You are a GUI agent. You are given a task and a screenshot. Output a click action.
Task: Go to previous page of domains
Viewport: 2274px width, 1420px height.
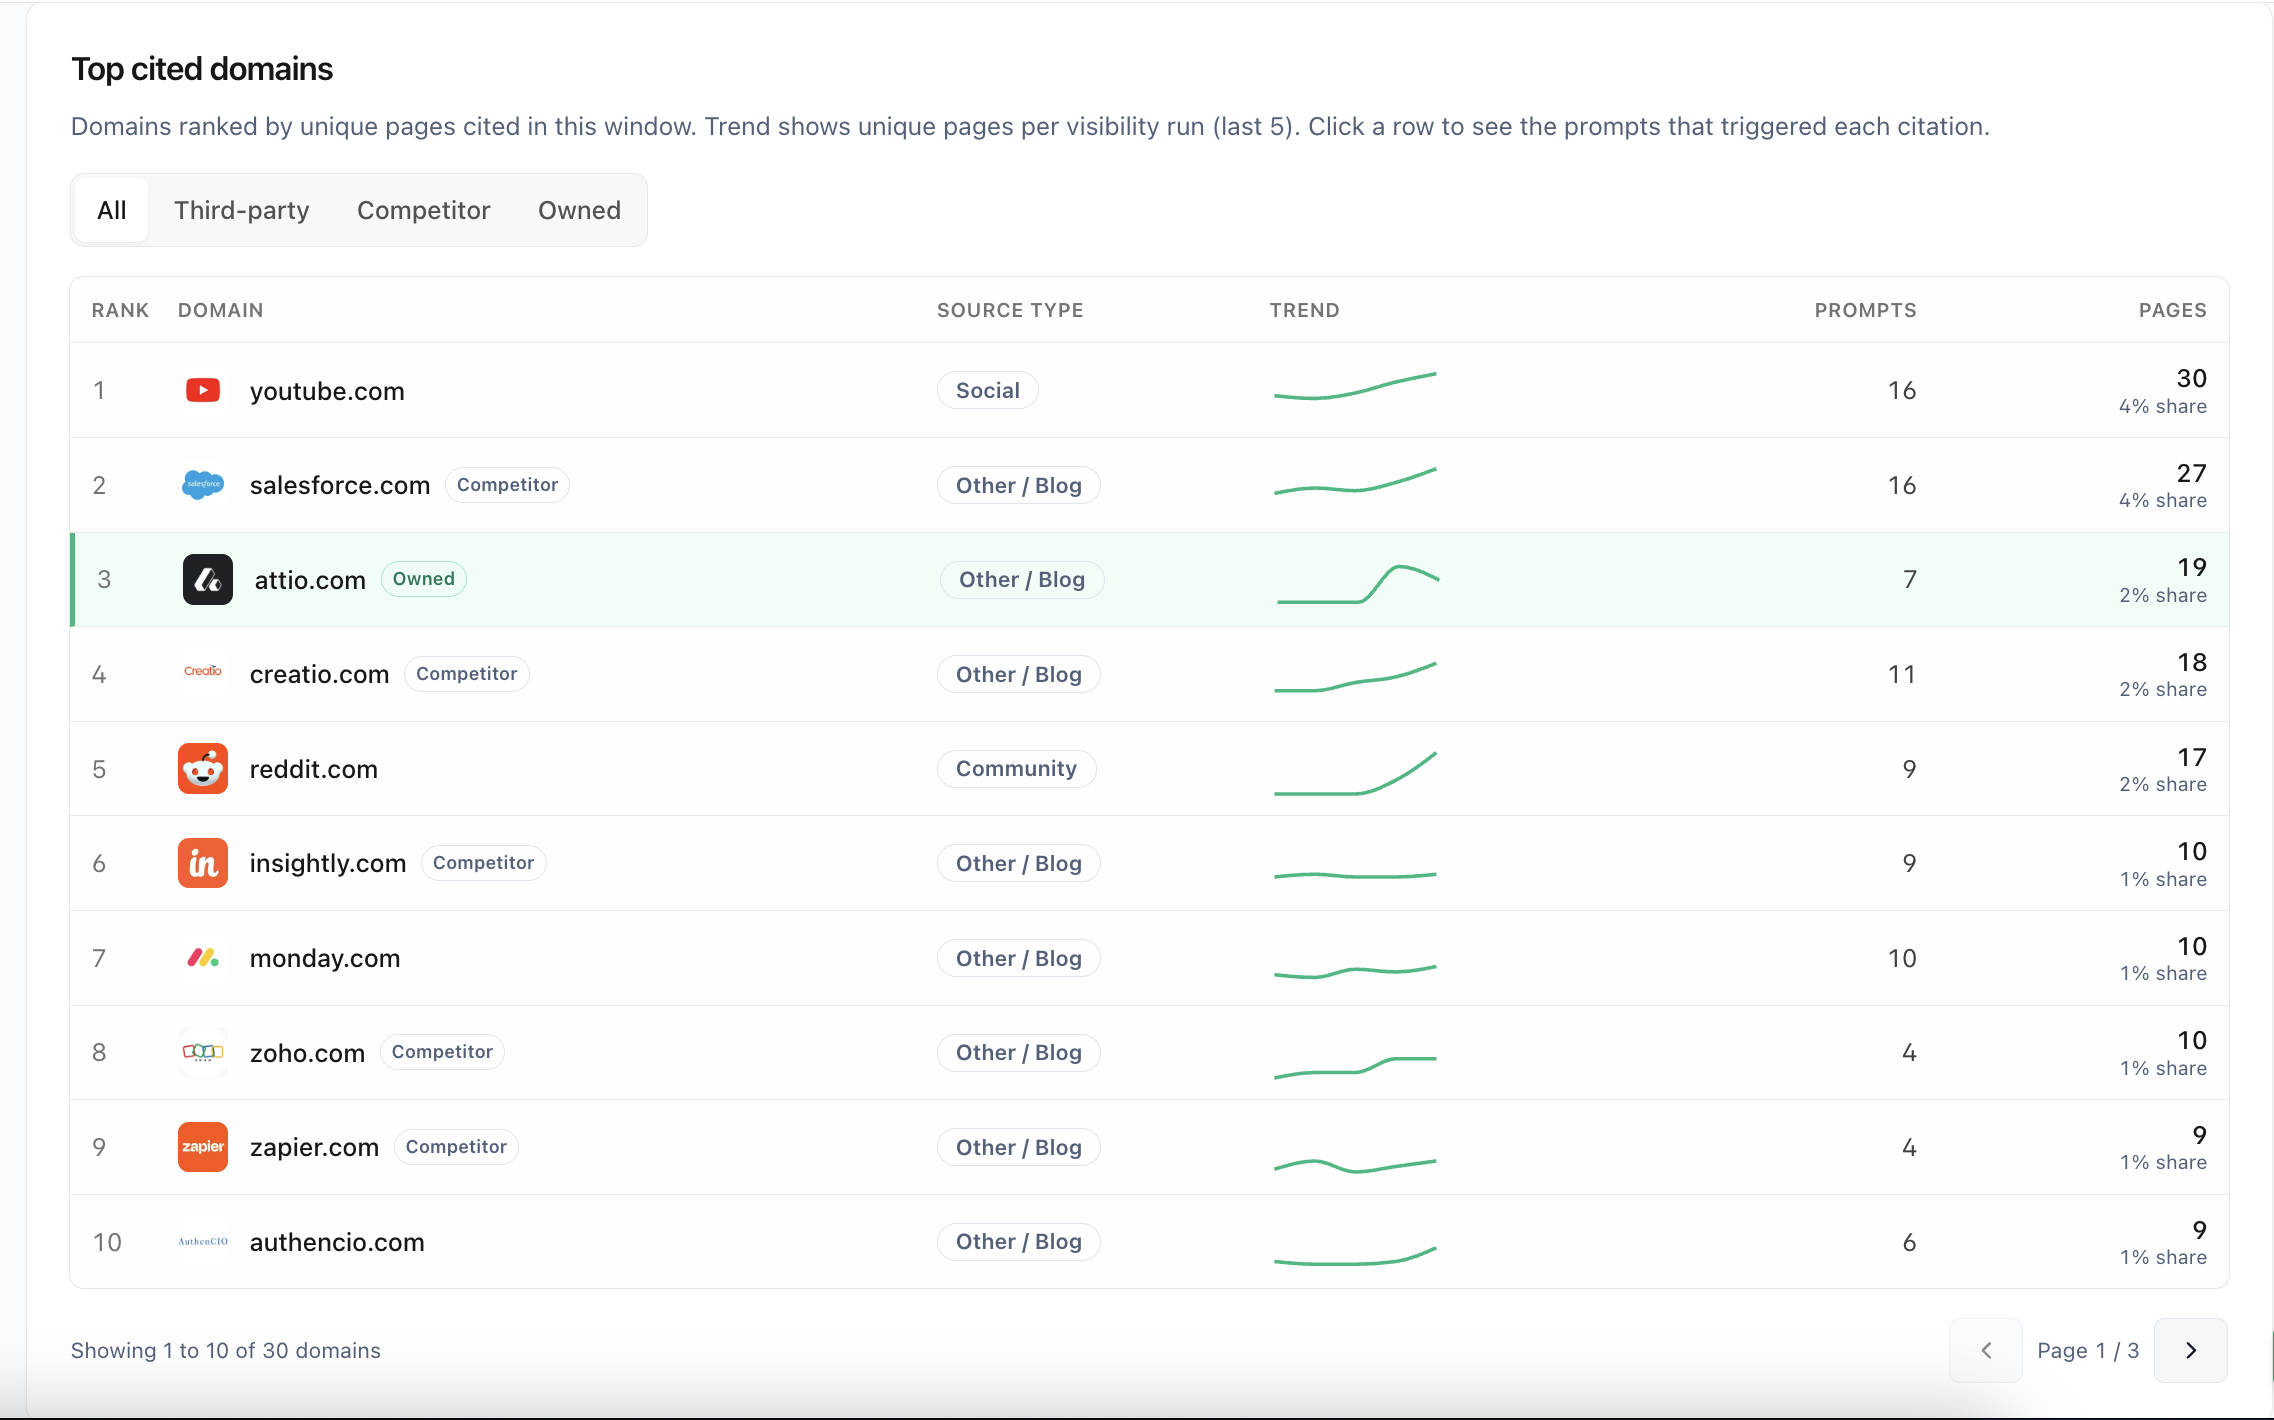[1986, 1350]
